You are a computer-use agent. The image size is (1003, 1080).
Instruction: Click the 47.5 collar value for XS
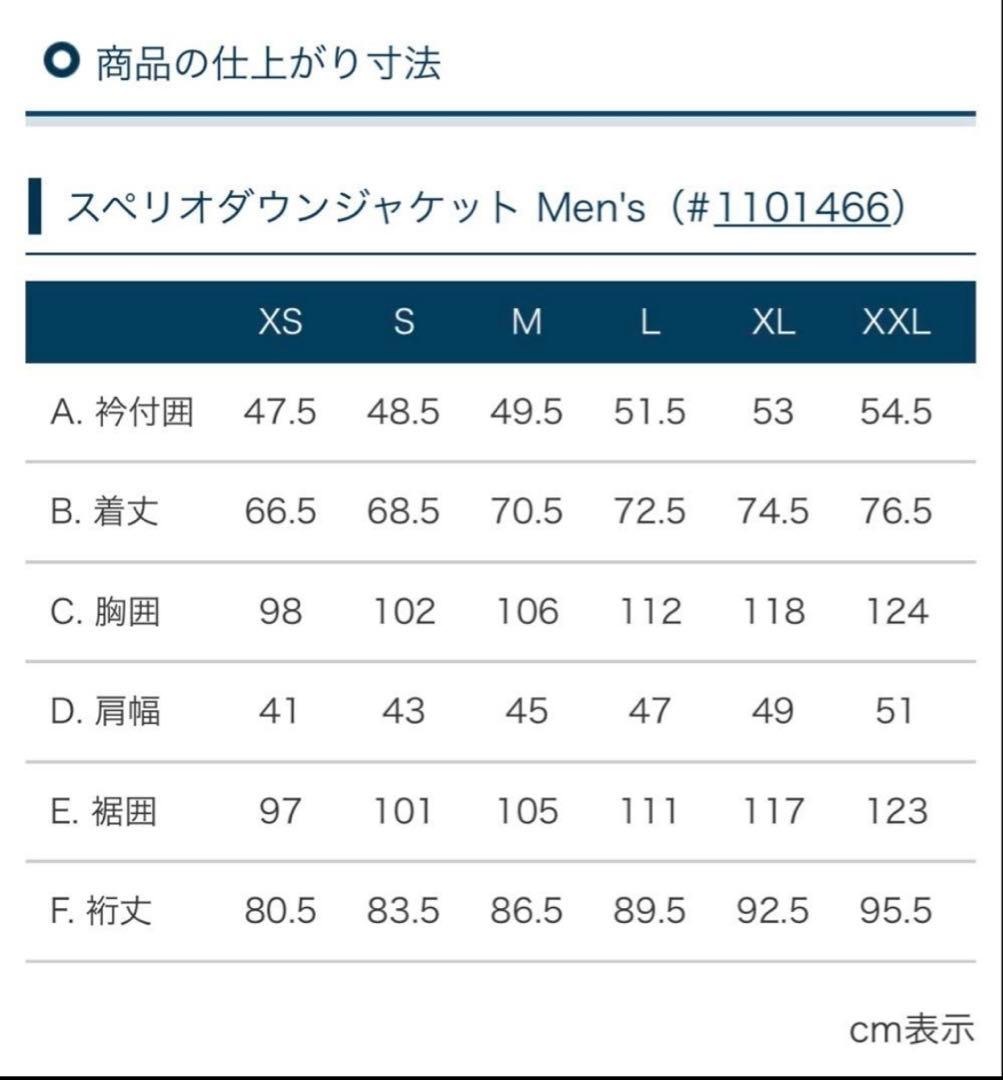pos(280,412)
